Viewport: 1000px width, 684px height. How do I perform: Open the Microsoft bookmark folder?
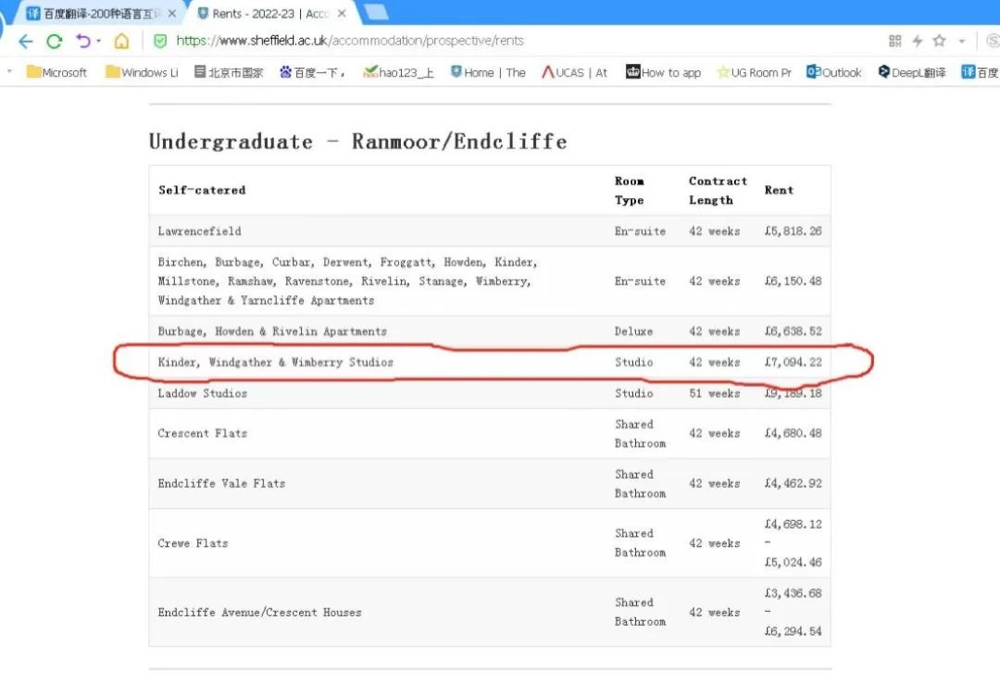(x=57, y=73)
